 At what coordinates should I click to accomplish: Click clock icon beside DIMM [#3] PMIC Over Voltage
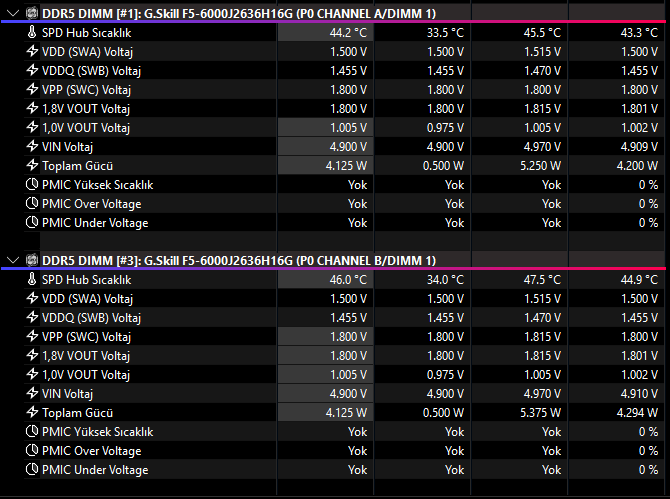click(x=32, y=450)
